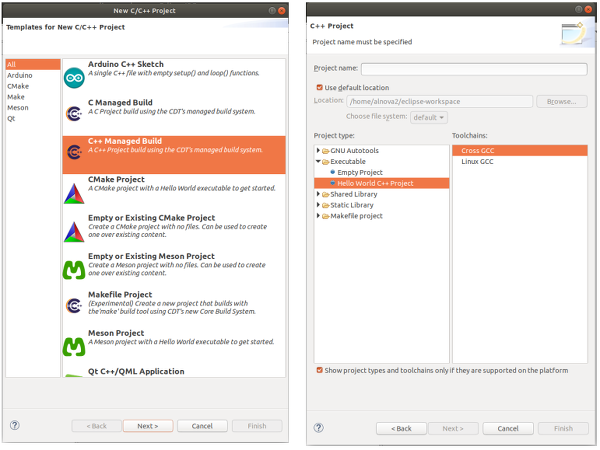The height and width of the screenshot is (450, 600).
Task: Click the C Managed Build icon
Action: point(74,113)
